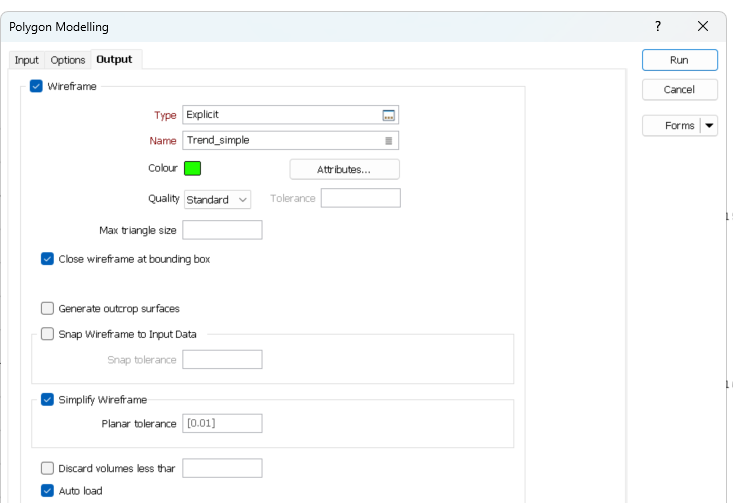
Task: Click the Cancel button
Action: [679, 90]
